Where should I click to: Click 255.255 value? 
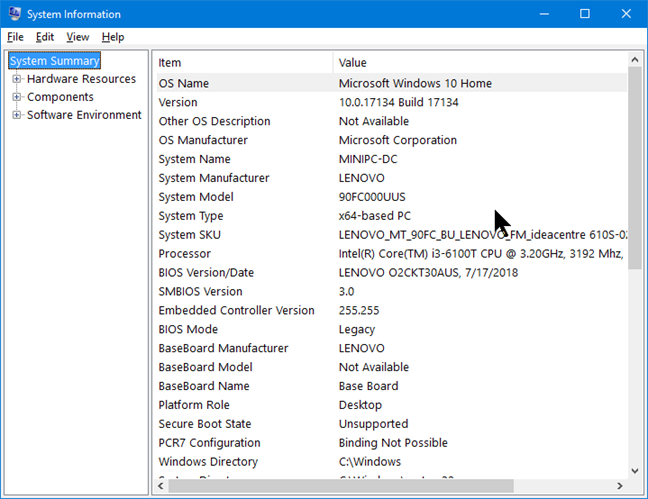pos(359,310)
